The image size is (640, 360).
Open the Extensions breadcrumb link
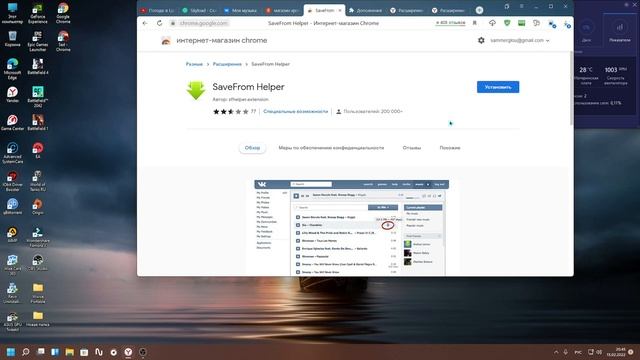pos(227,64)
